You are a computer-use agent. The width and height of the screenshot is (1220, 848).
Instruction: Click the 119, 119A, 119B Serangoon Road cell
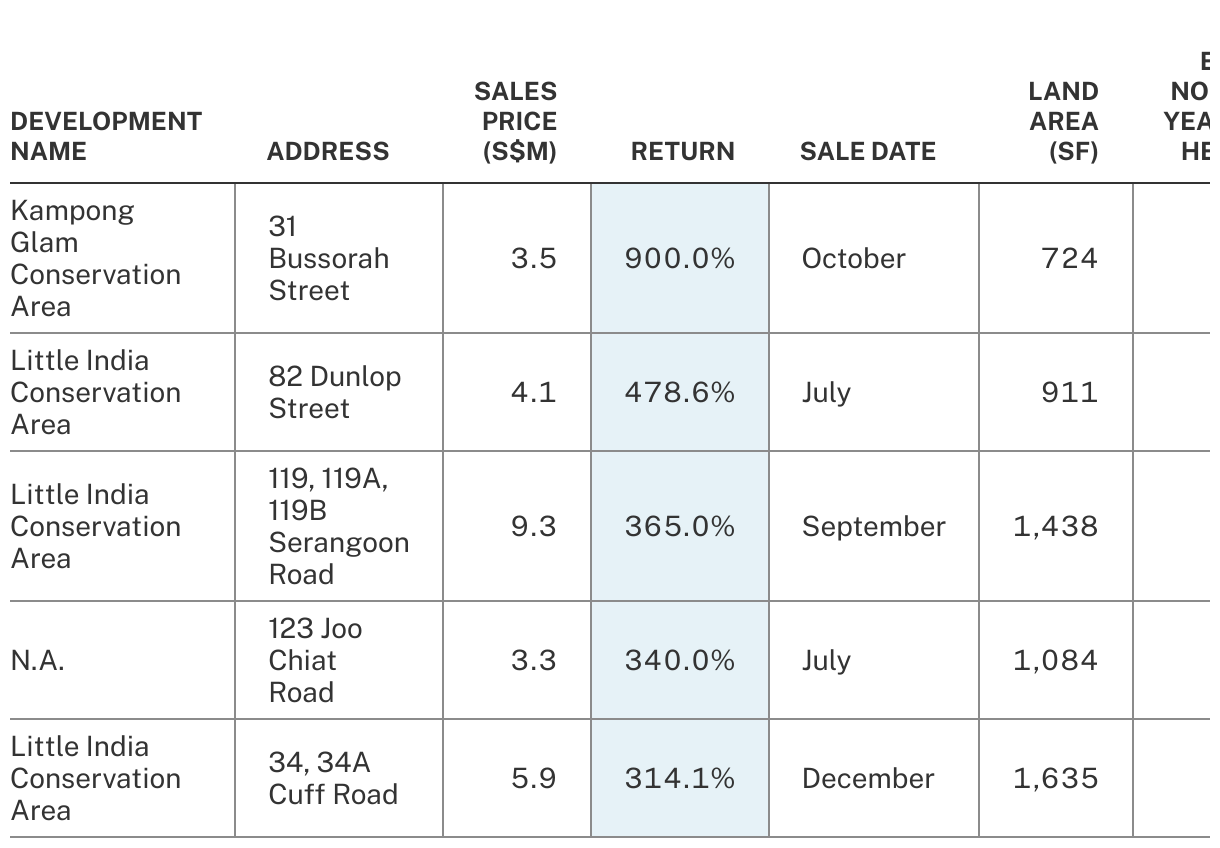click(338, 526)
